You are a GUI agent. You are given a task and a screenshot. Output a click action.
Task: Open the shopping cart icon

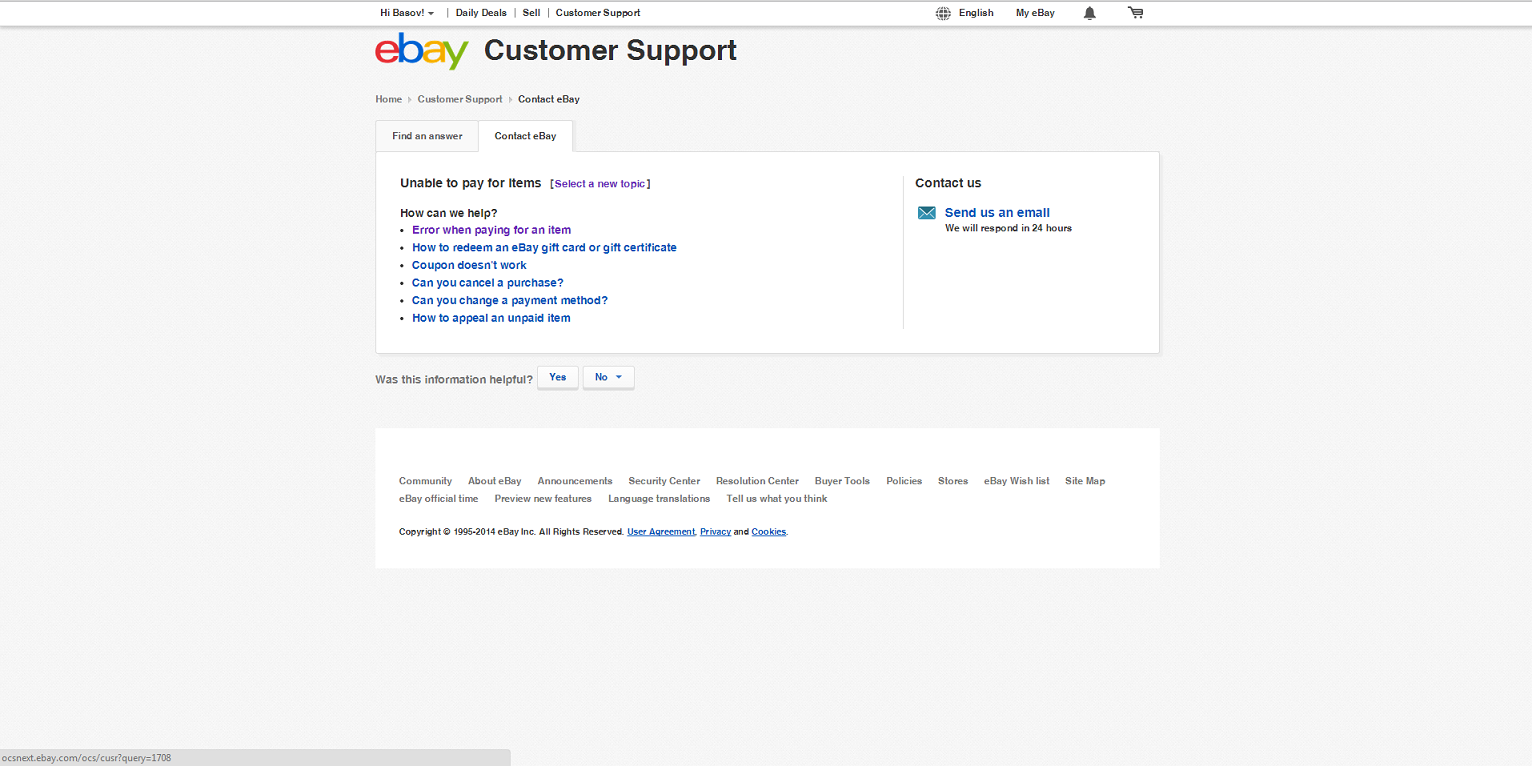1135,13
